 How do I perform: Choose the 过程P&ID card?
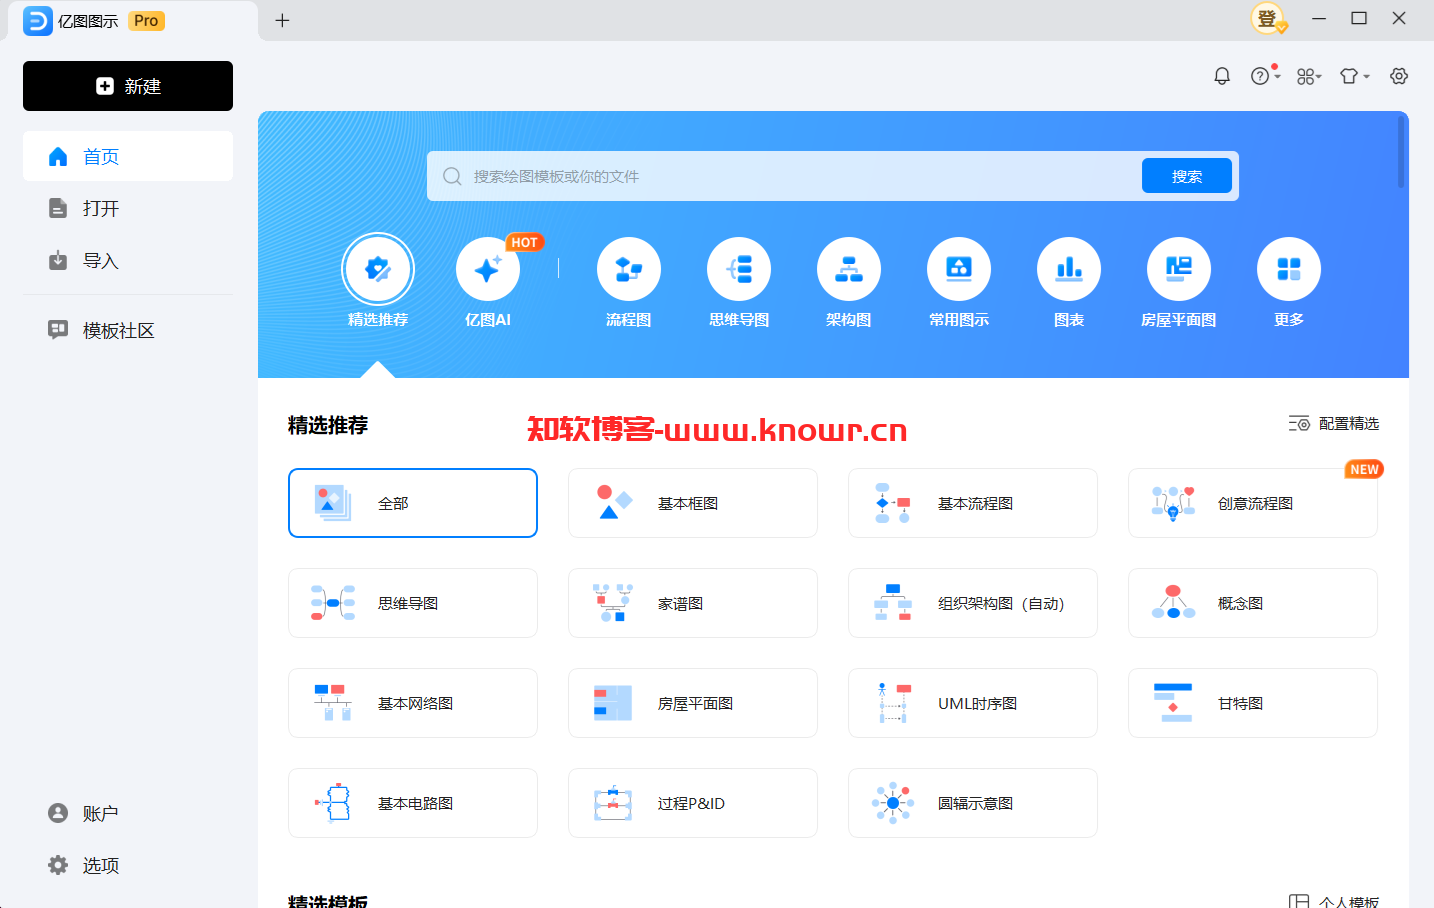click(693, 803)
